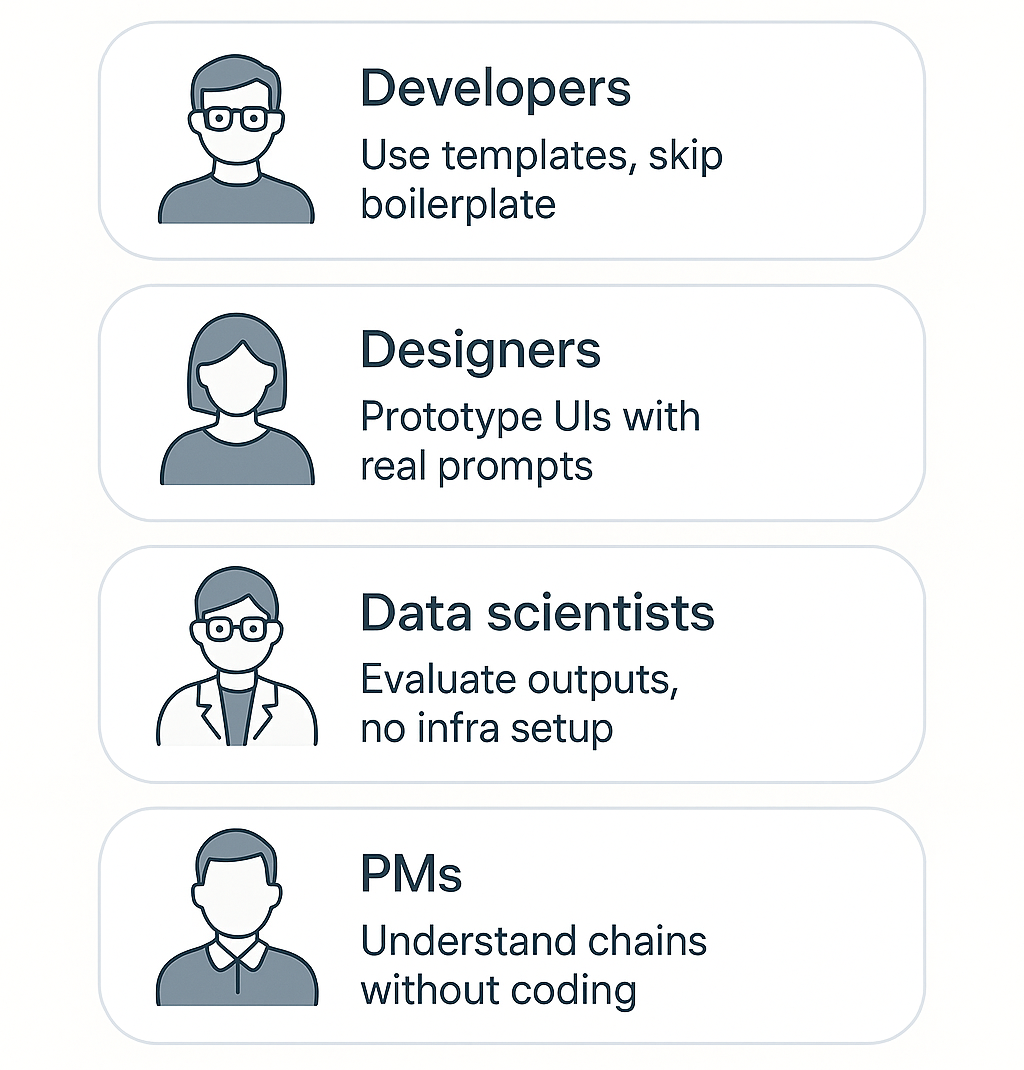
Task: Click the "Evaluate outputs, no infra setup" text
Action: (x=519, y=704)
